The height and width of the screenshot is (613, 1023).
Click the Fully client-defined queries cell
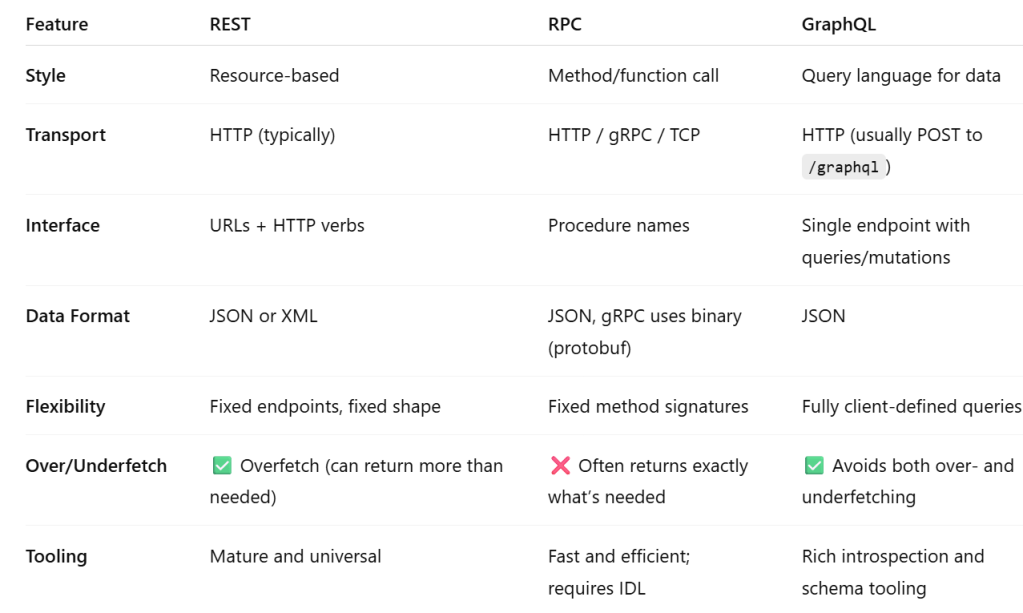click(911, 407)
